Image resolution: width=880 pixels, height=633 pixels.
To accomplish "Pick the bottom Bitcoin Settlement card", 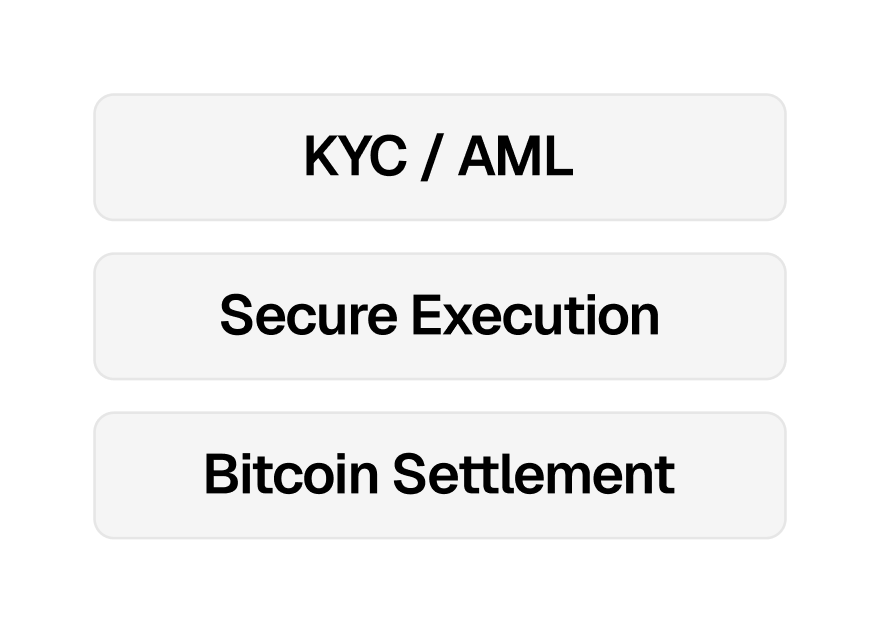I will 439,475.
